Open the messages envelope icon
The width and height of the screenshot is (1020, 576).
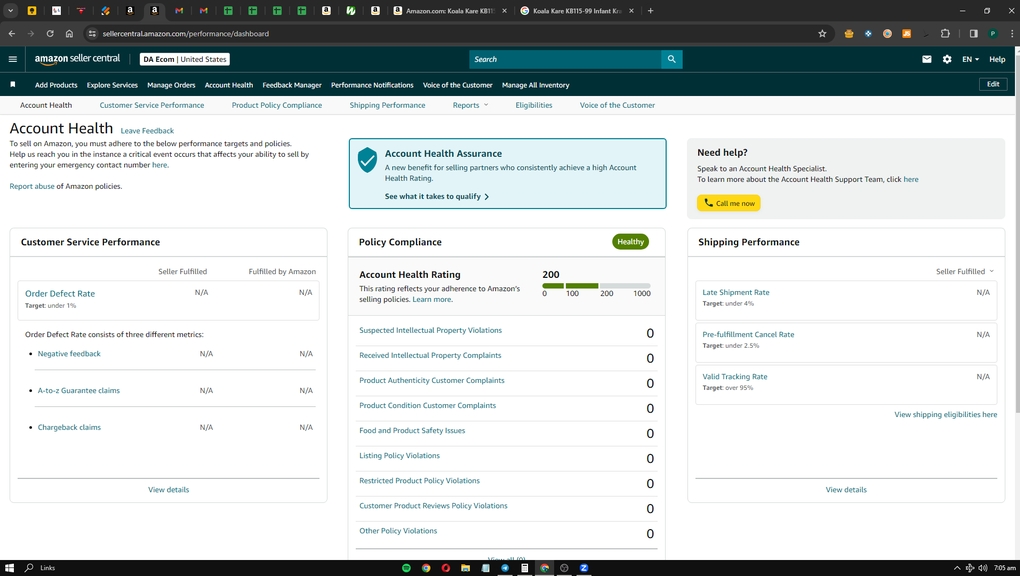926,59
